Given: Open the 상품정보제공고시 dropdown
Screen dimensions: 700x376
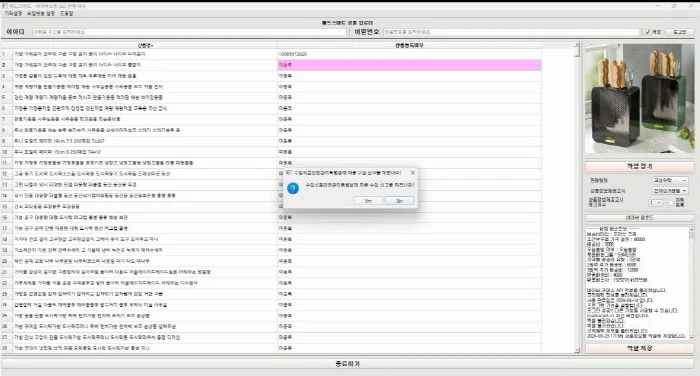Looking at the screenshot, I should [x=670, y=191].
